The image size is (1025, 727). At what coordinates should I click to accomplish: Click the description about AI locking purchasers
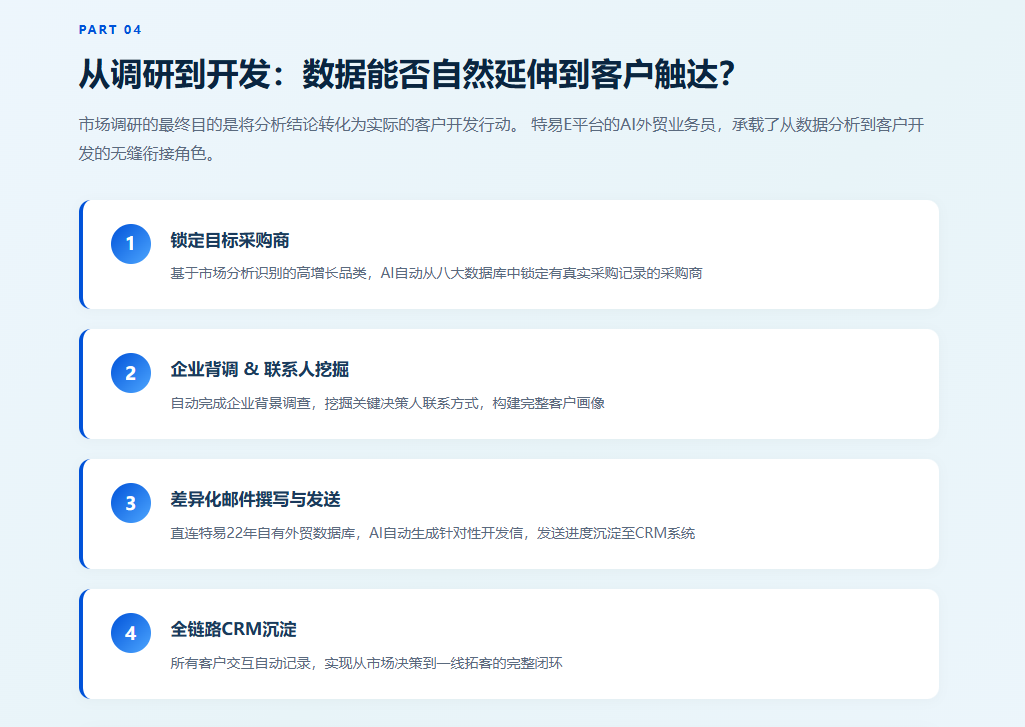tap(436, 273)
